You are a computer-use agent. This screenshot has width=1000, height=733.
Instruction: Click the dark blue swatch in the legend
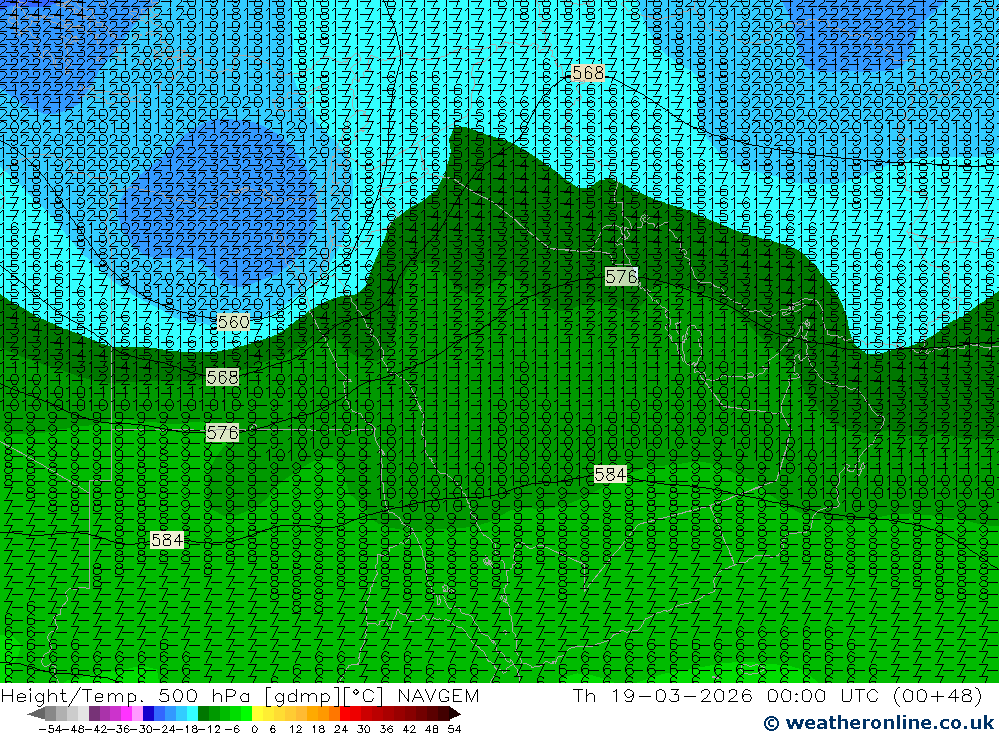[148, 714]
